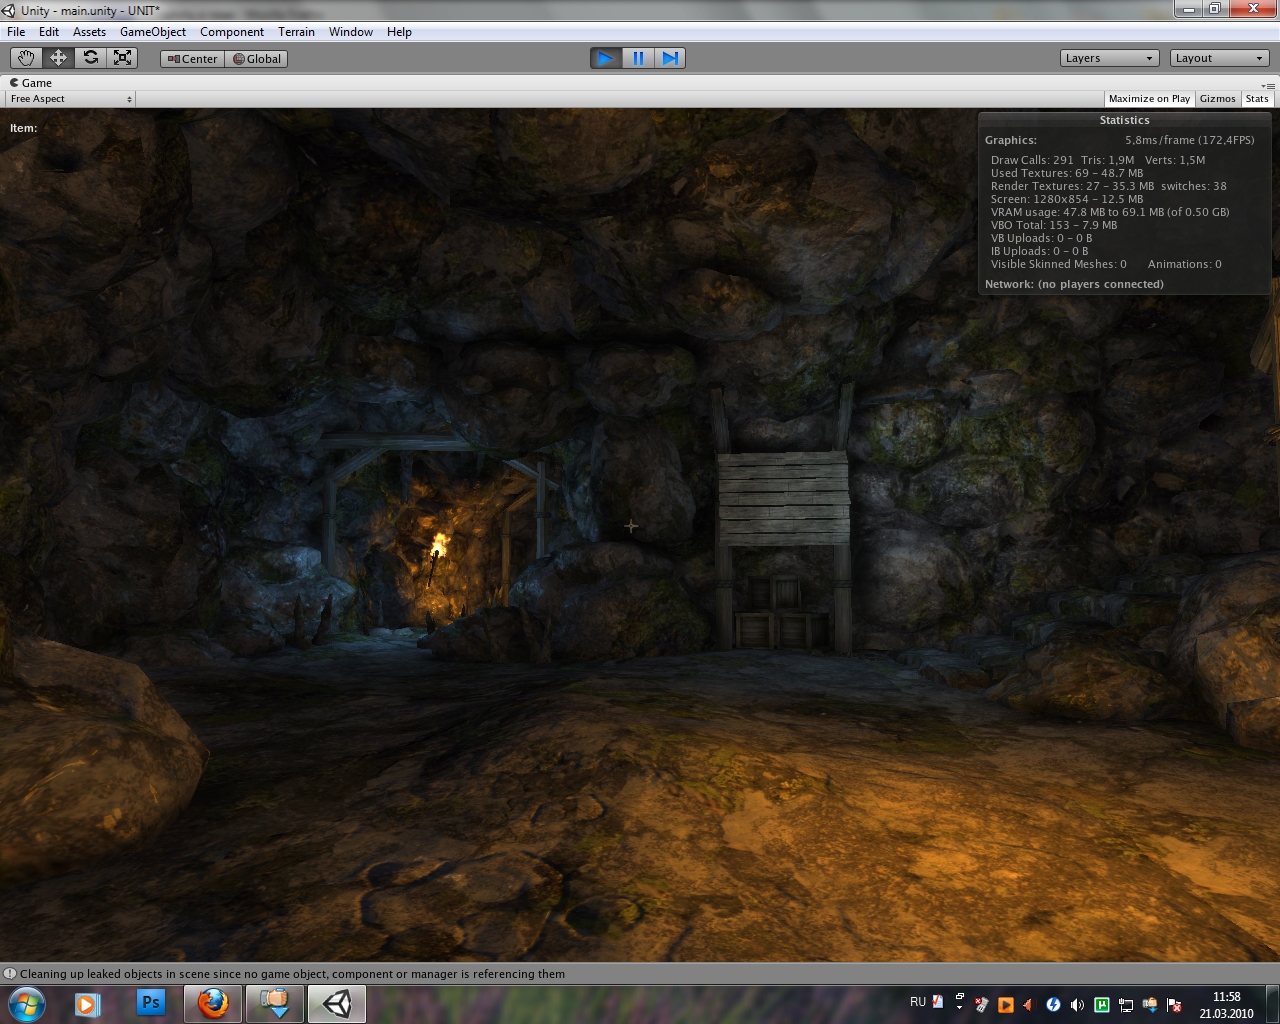Select the Rotate tool
This screenshot has width=1280, height=1024.
point(91,58)
